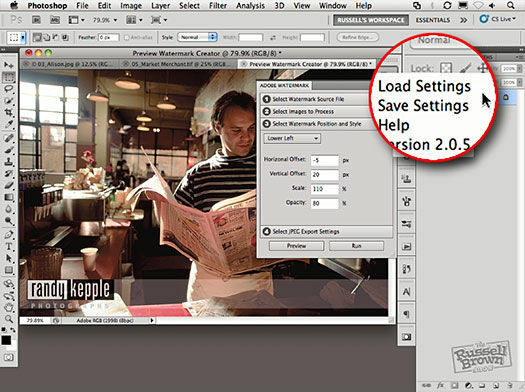This screenshot has height=392, width=525.
Task: Select the History Brush tool
Action: tap(9, 173)
